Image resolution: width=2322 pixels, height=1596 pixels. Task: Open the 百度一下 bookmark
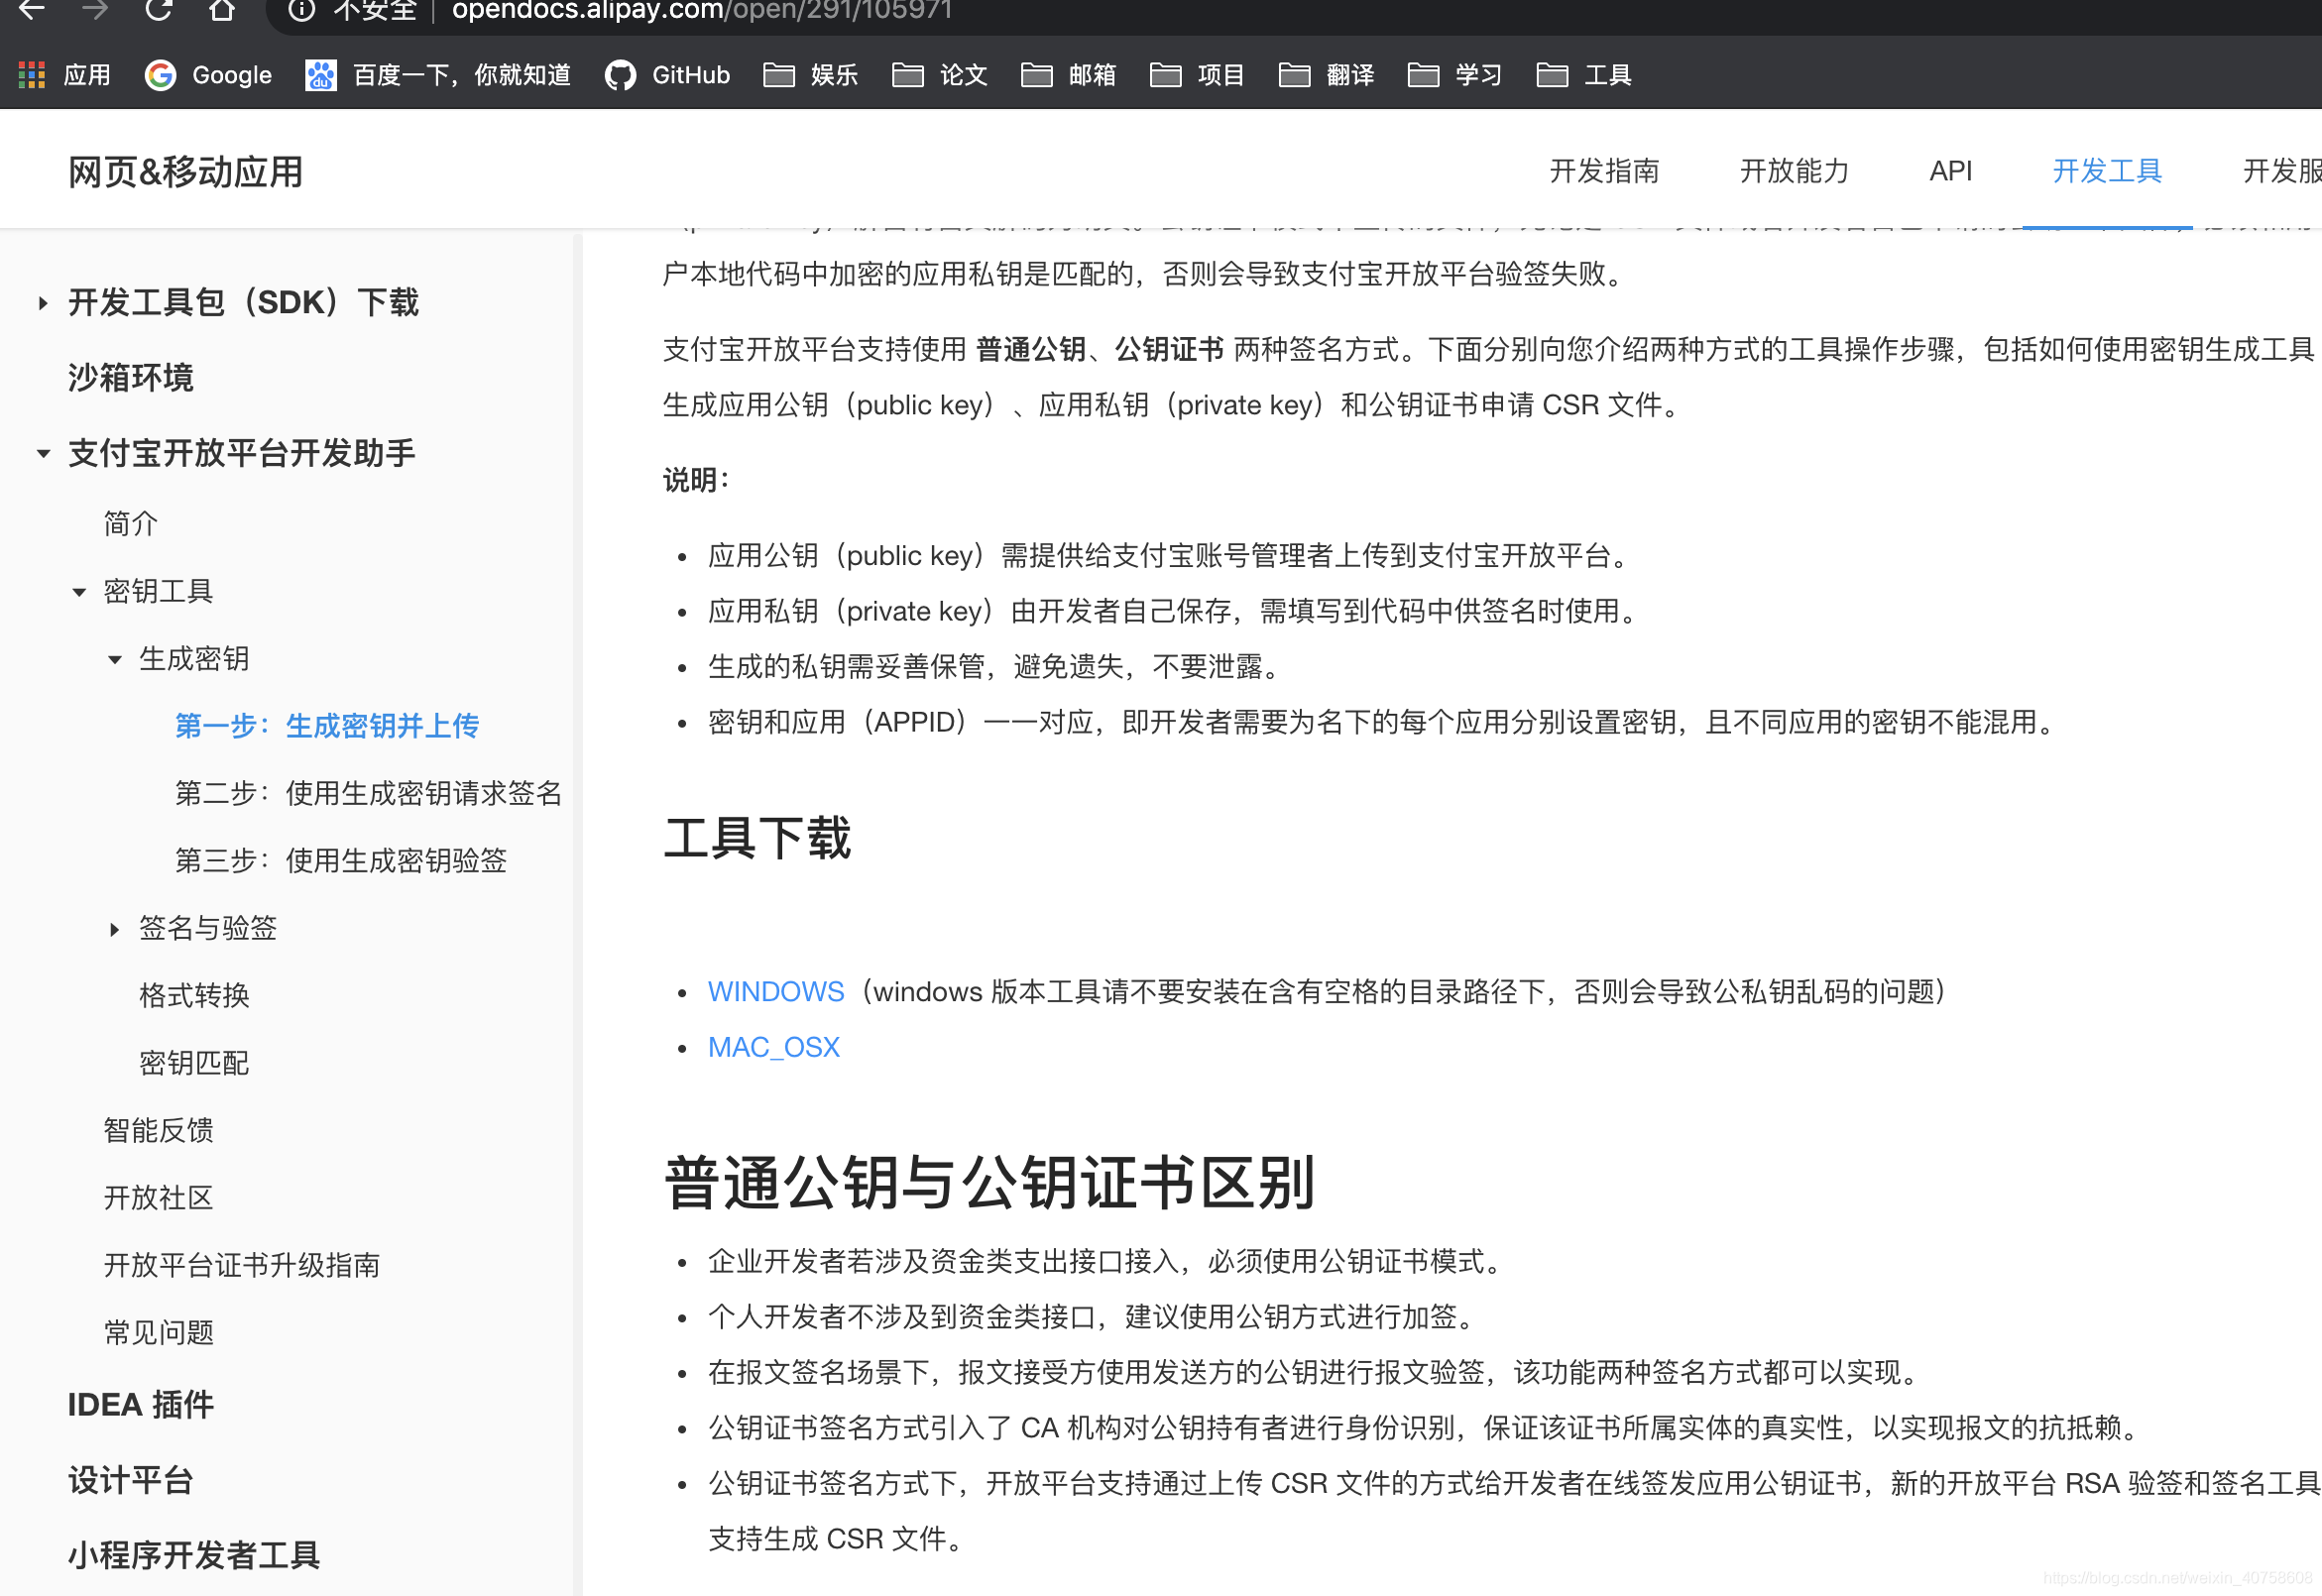pos(438,75)
